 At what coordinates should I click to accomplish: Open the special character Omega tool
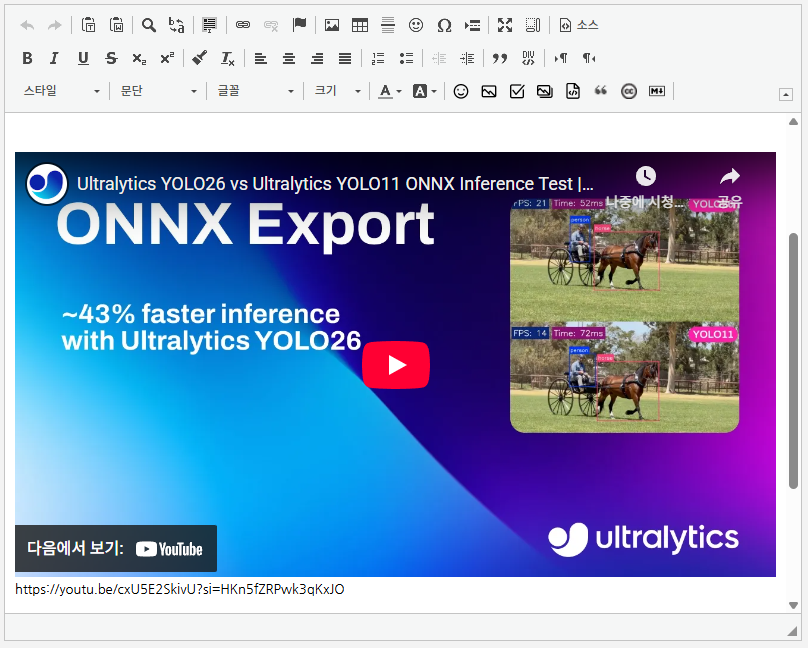pyautogui.click(x=444, y=25)
